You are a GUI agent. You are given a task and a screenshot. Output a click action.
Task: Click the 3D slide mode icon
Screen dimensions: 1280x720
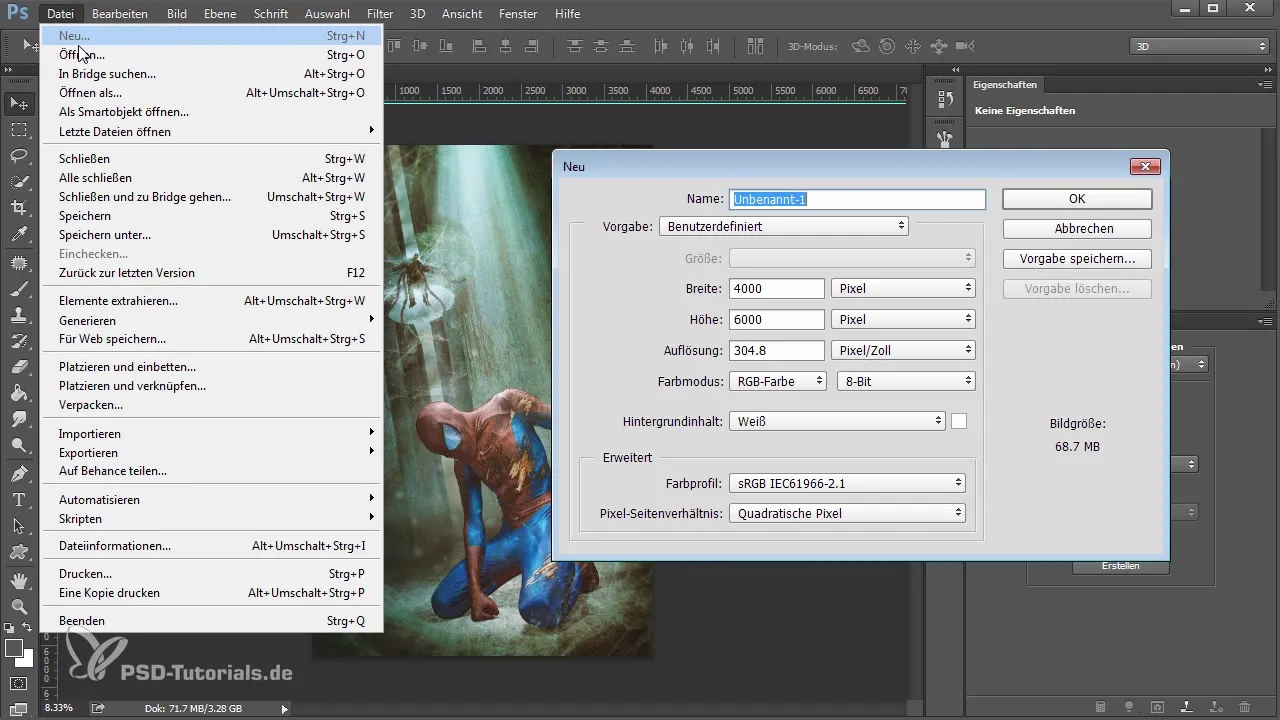[x=938, y=46]
